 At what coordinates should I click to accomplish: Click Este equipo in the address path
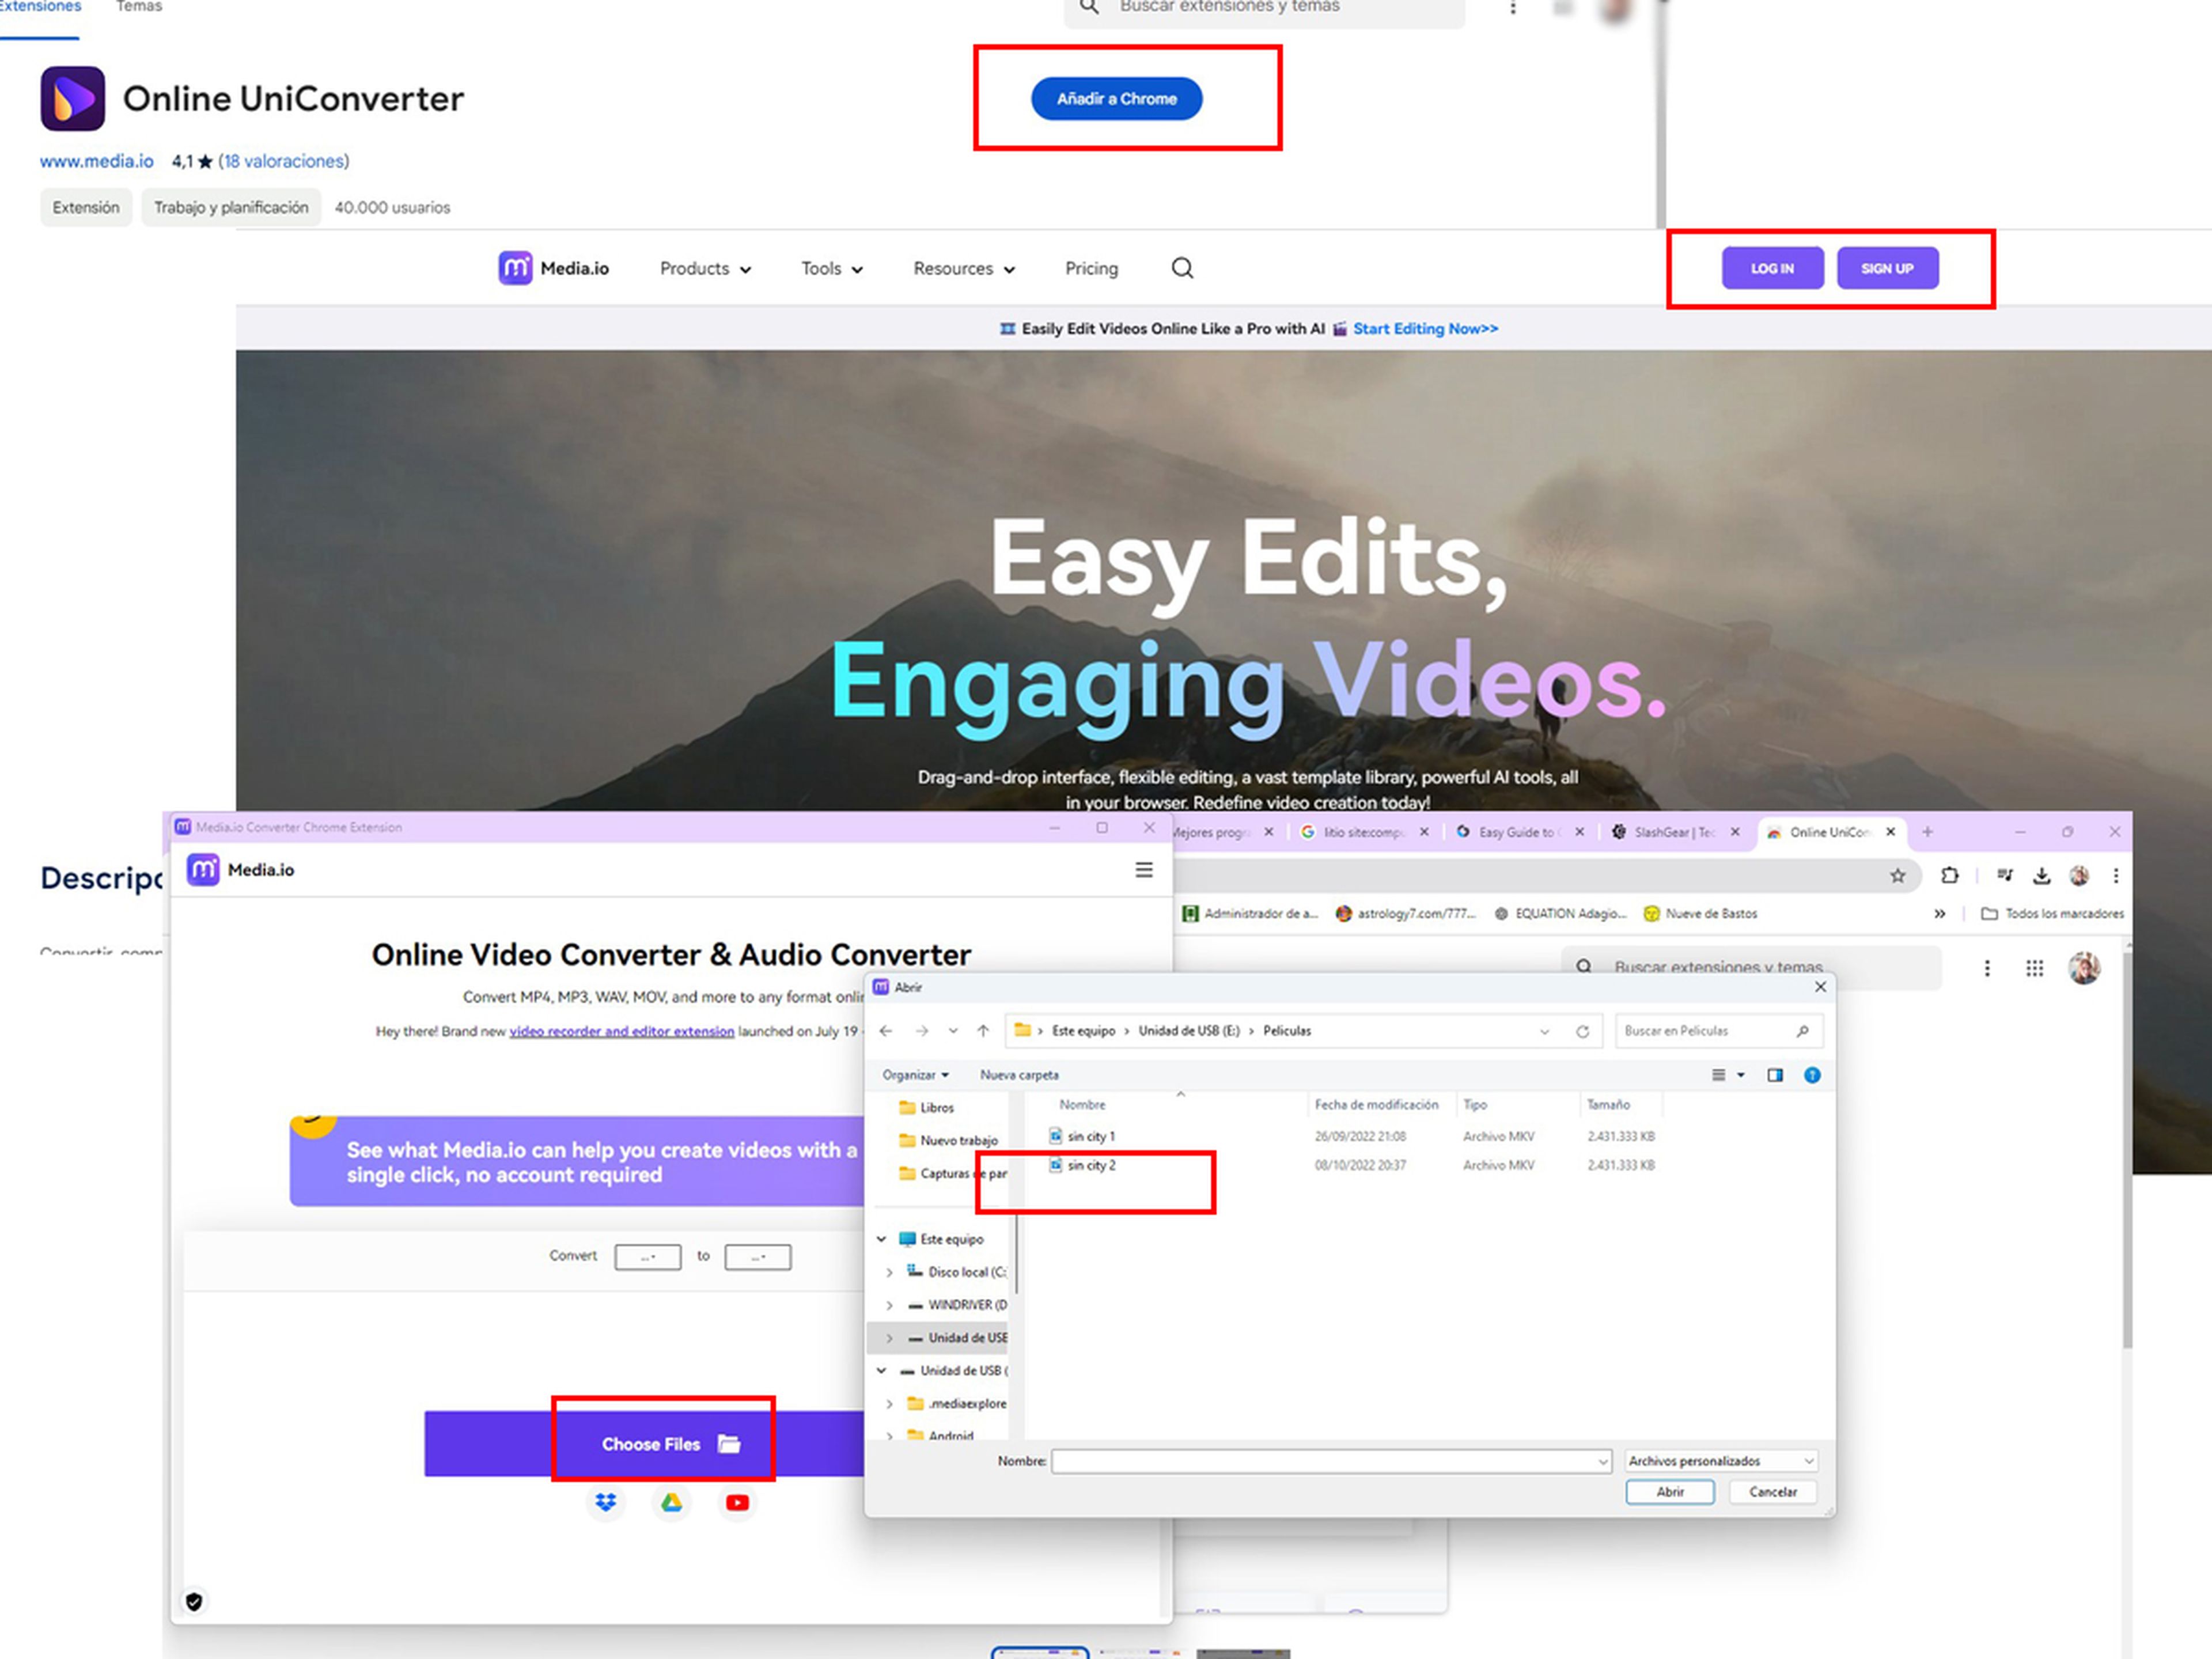tap(1083, 1031)
